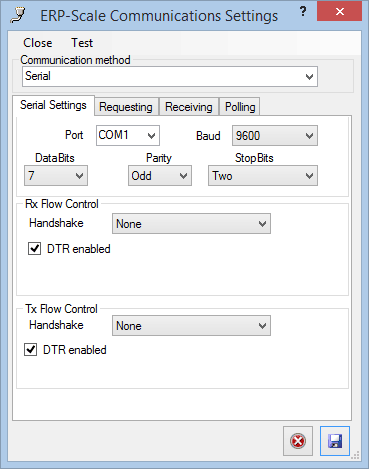Expand the Tx Flow Control Handshake dropdown
Screen dimensions: 369x469
(191, 326)
